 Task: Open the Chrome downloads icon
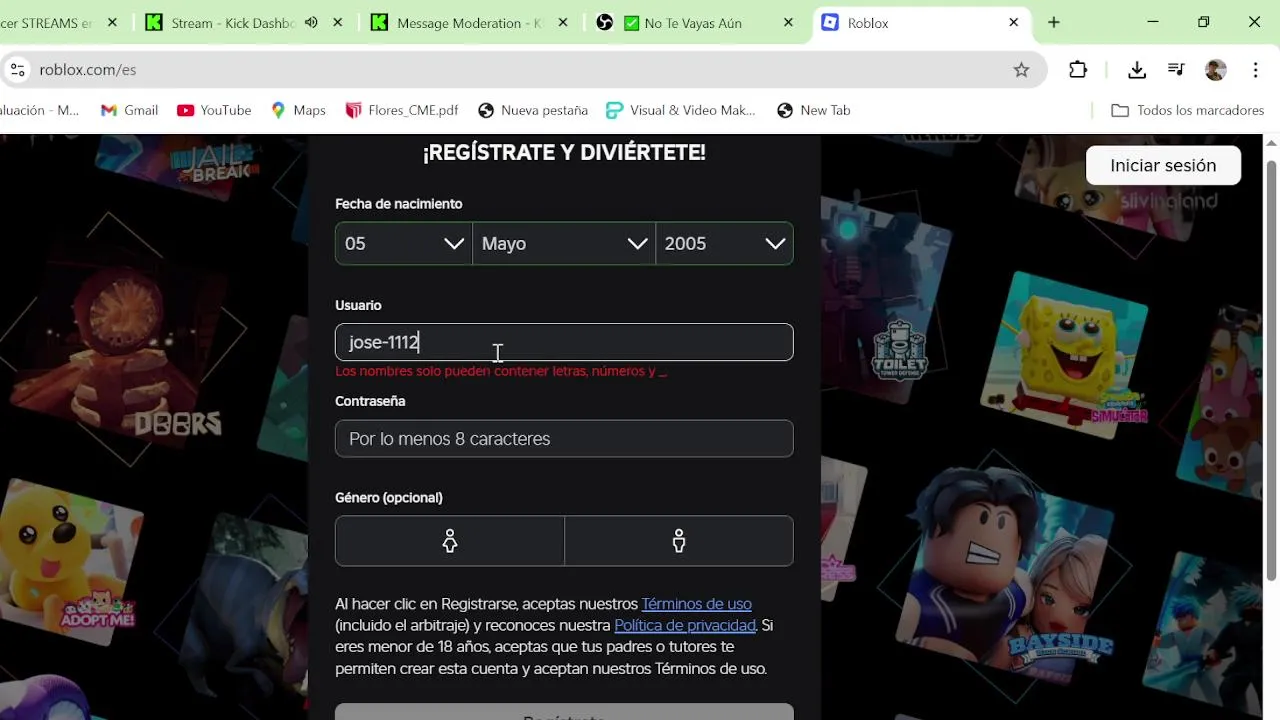1137,70
